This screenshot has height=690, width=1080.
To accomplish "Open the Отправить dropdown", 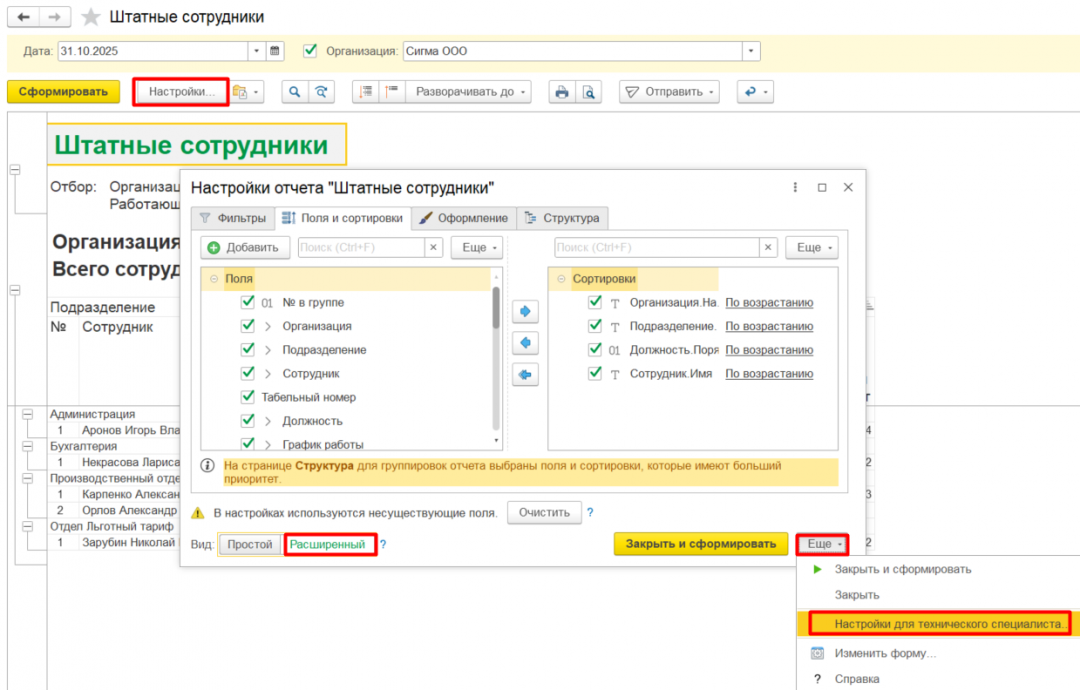I will [x=669, y=92].
